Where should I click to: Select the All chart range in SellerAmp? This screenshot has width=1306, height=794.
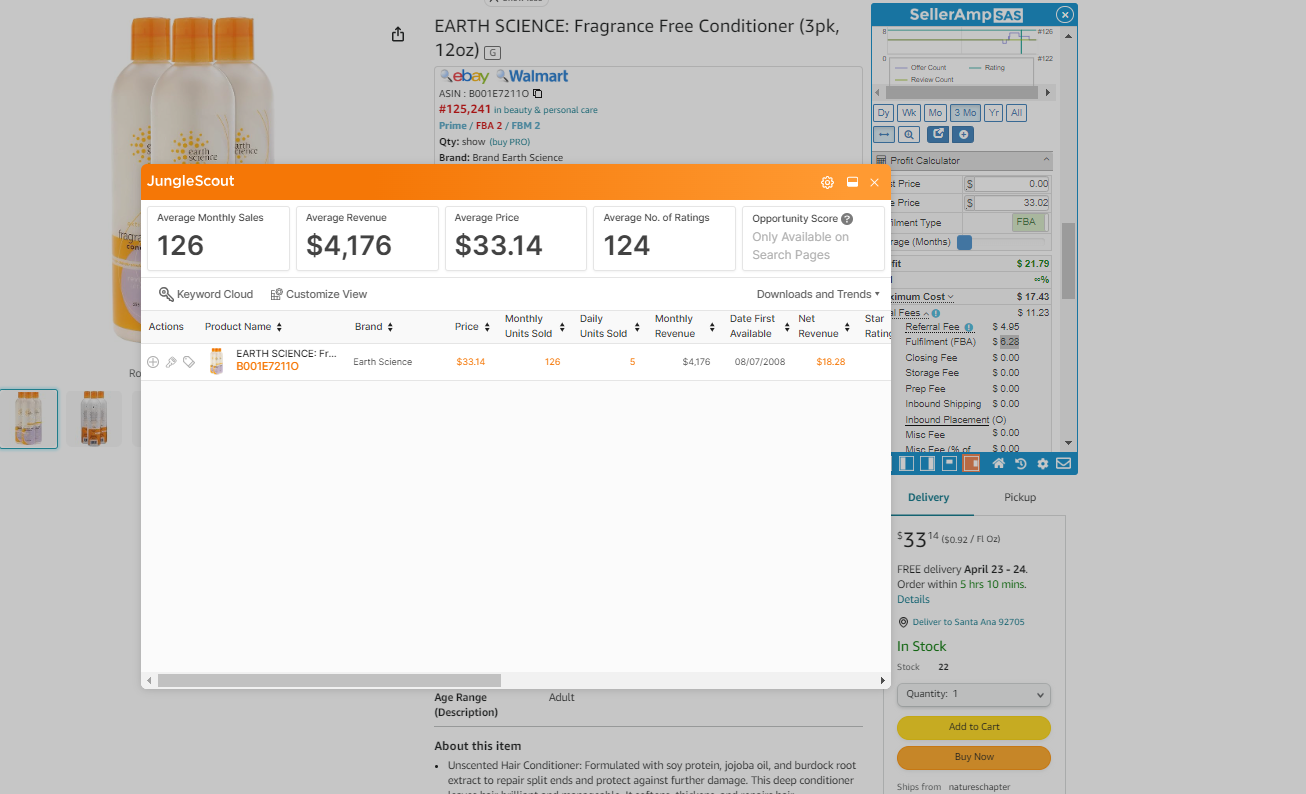(x=1016, y=113)
